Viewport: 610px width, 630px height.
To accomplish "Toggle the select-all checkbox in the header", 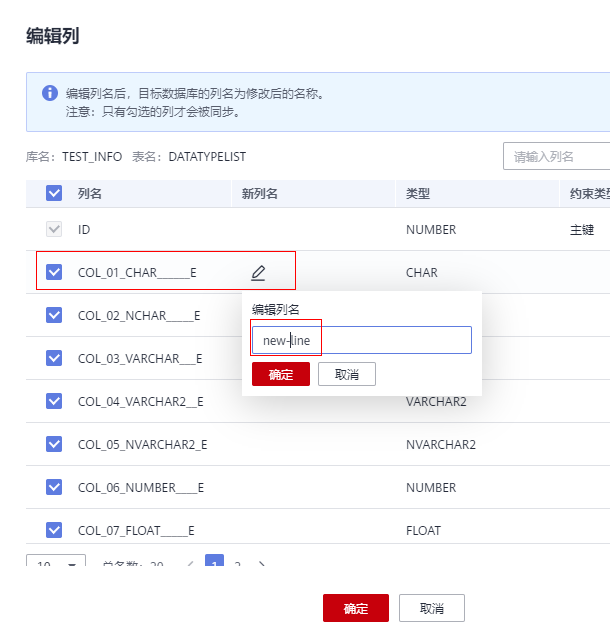I will 54,194.
